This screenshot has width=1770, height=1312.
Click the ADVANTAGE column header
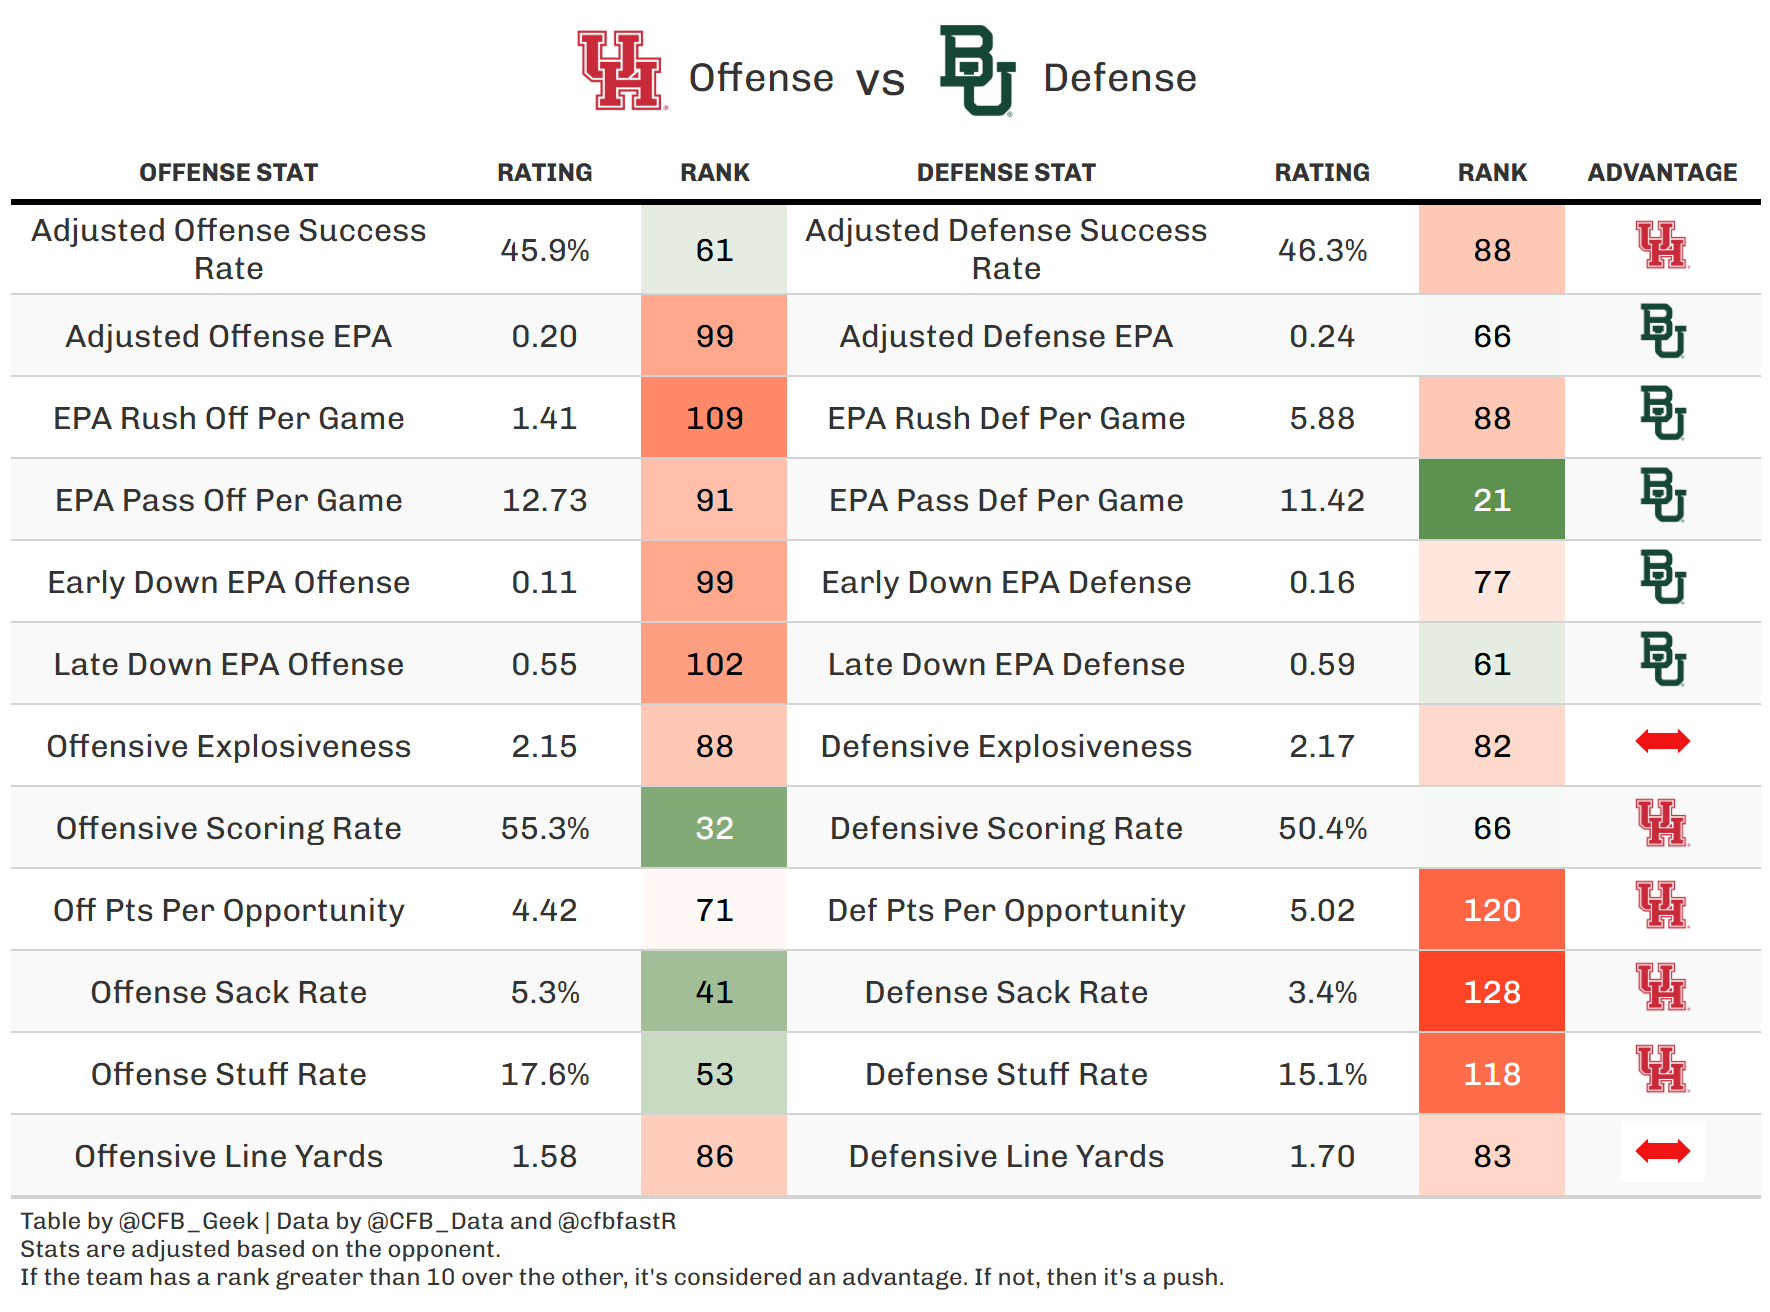tap(1662, 173)
